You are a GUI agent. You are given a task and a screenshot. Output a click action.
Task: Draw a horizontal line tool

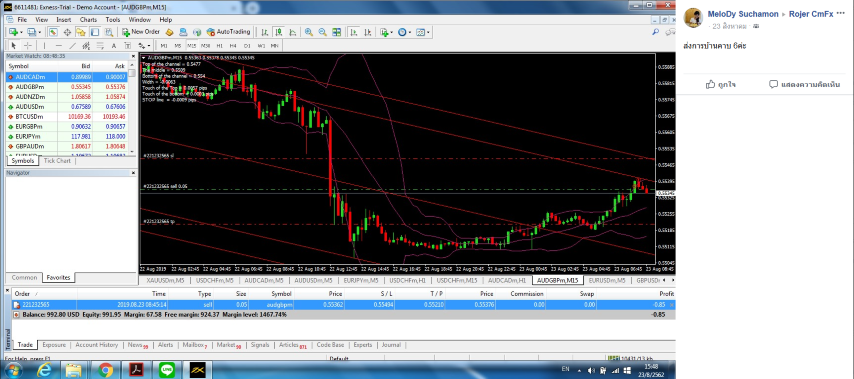58,46
